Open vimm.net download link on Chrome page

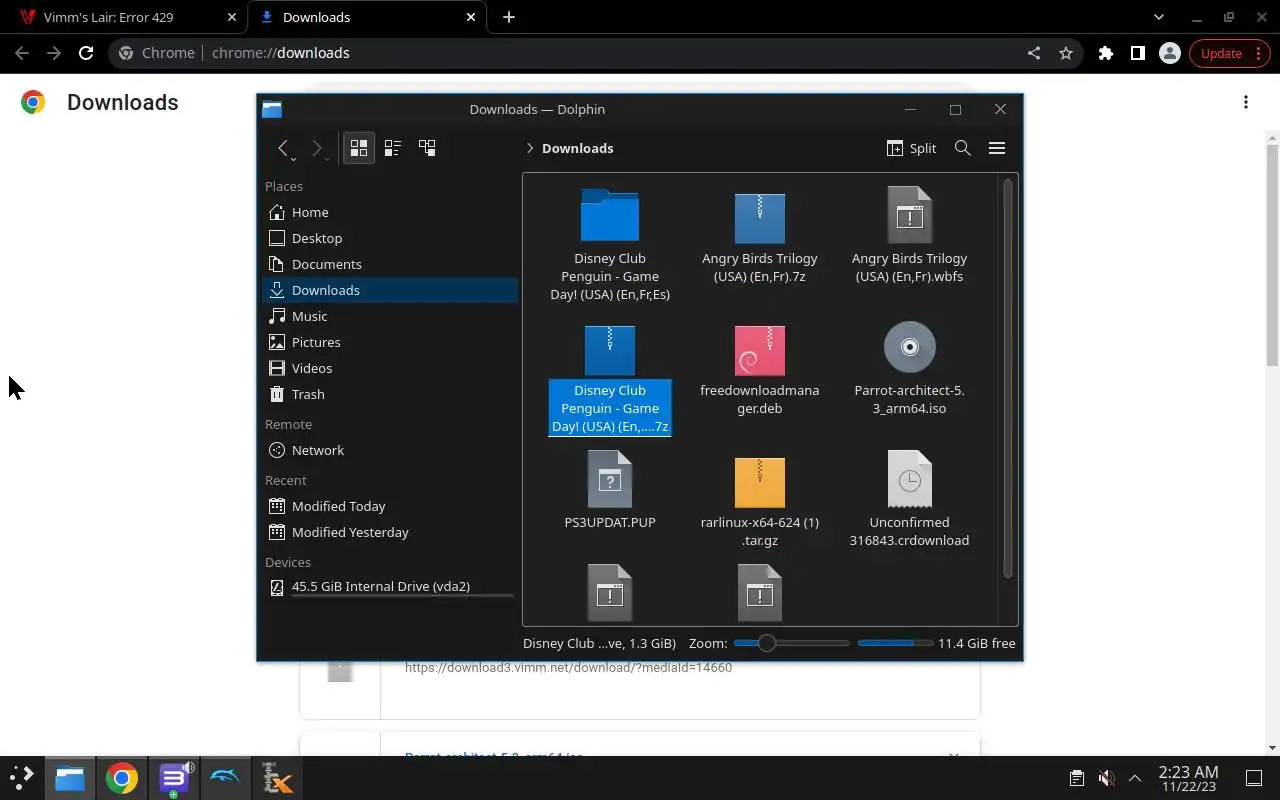(568, 668)
